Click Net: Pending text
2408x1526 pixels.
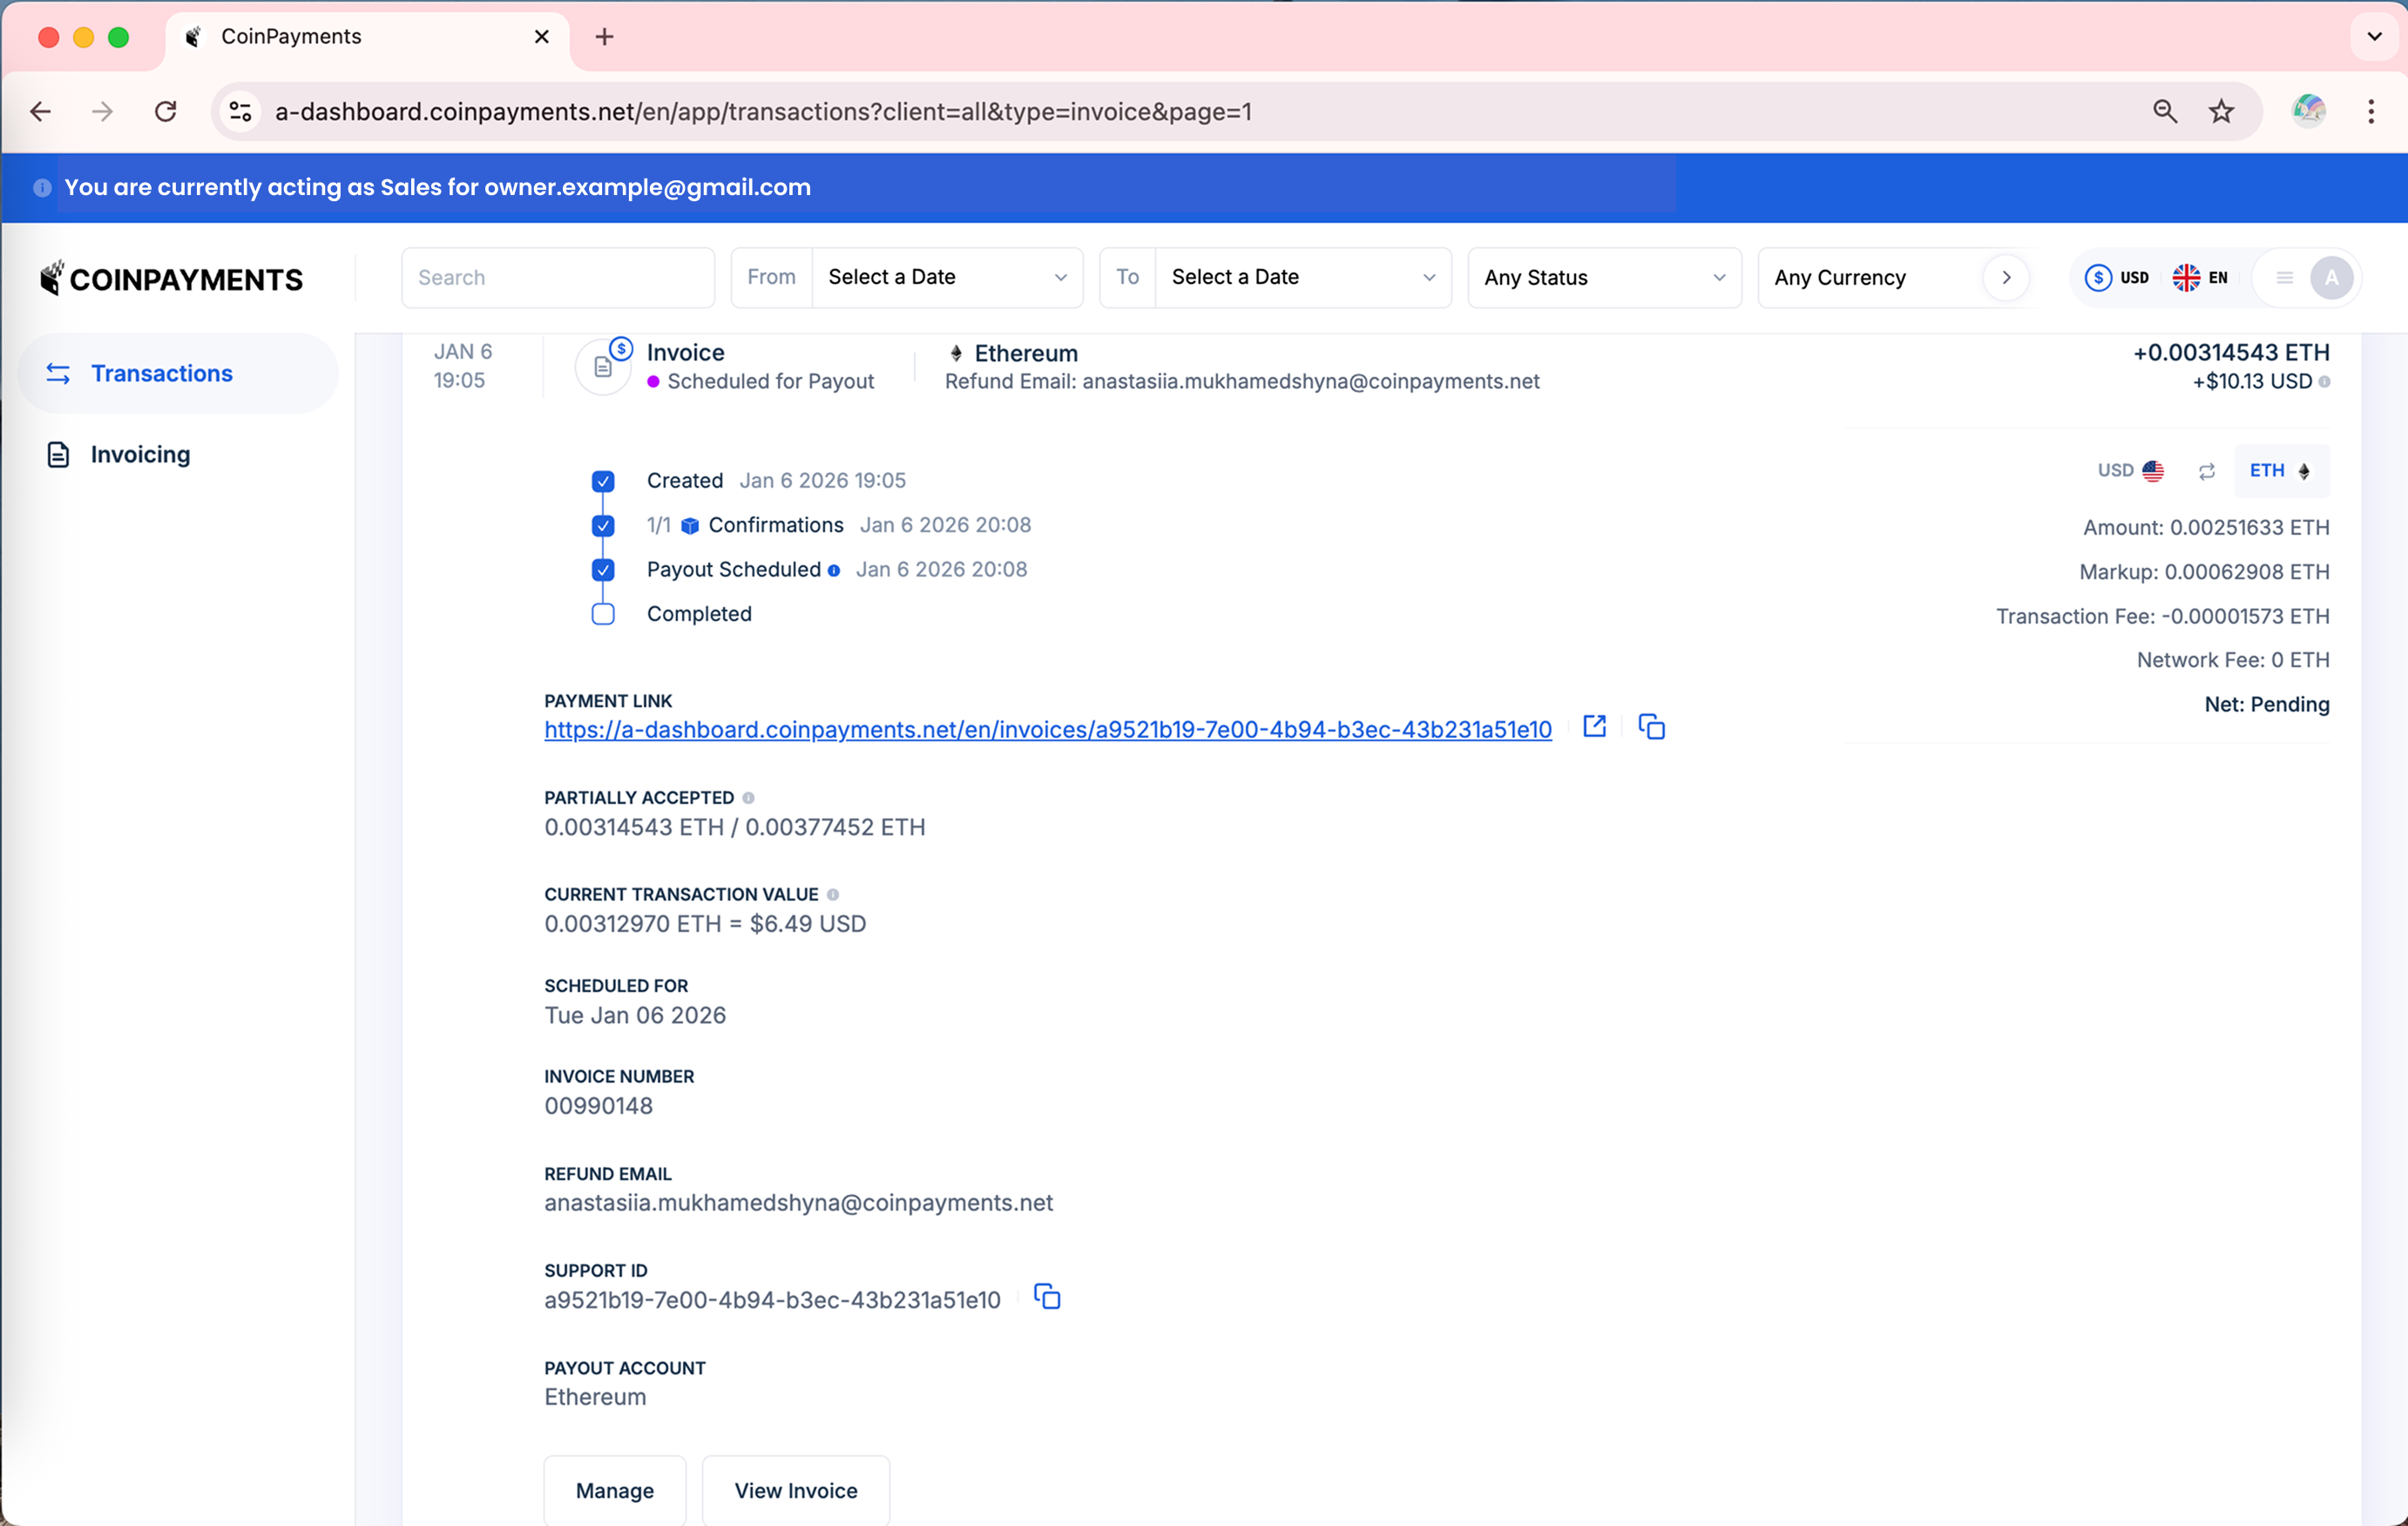pos(2266,704)
